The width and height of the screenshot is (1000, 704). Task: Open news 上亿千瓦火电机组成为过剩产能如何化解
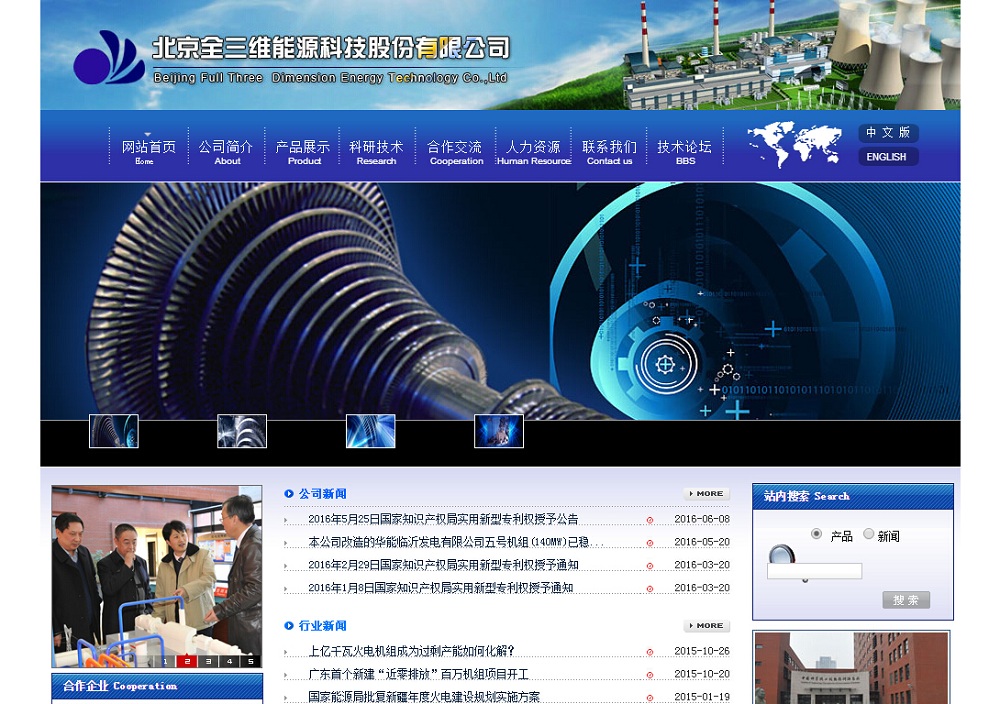point(411,651)
